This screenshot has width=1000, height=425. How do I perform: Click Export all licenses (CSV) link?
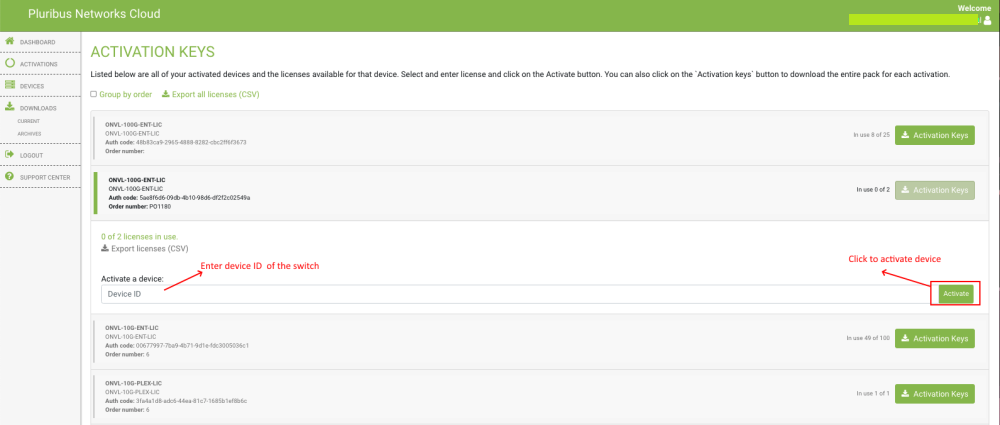216,94
